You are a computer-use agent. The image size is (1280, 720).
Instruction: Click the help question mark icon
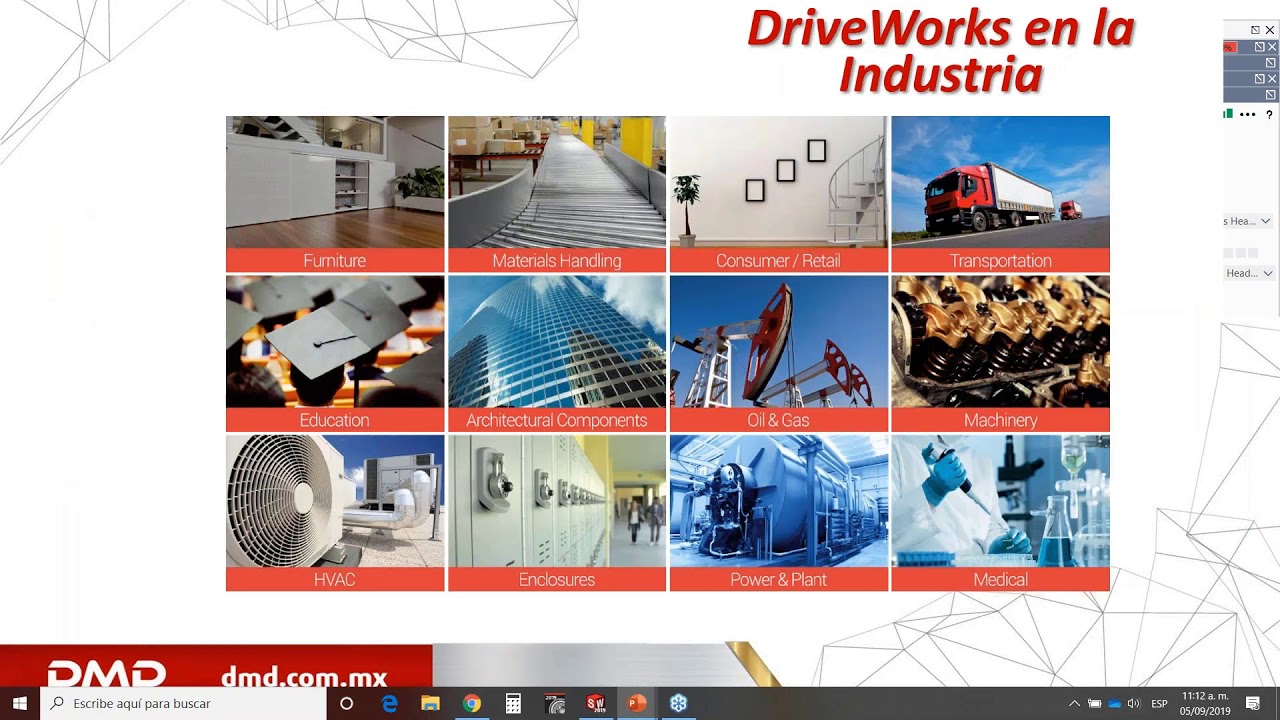coord(1269,114)
